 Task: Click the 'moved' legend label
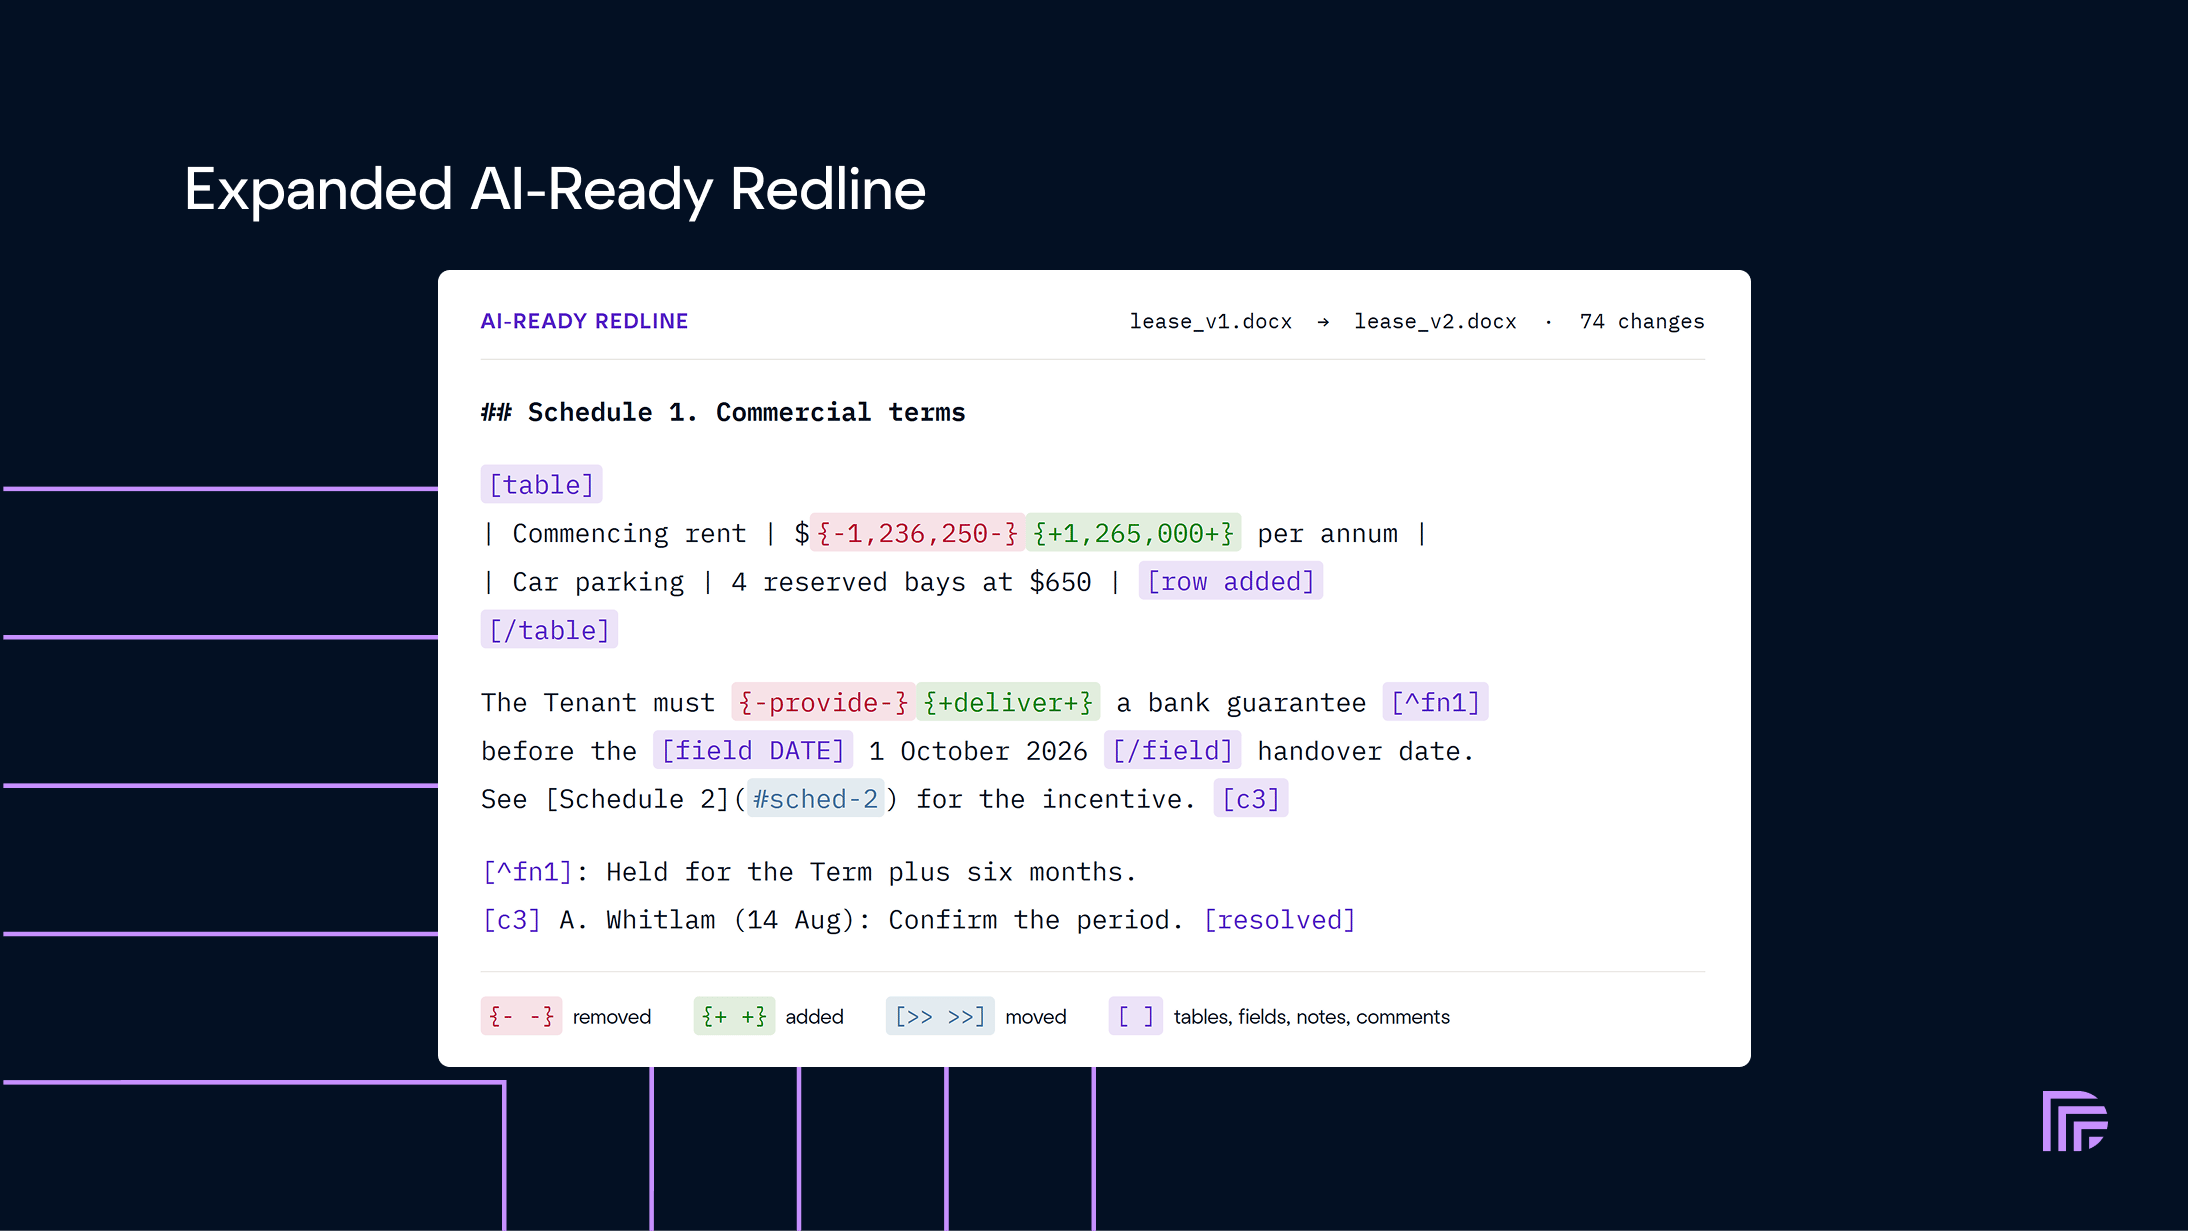(1036, 1016)
